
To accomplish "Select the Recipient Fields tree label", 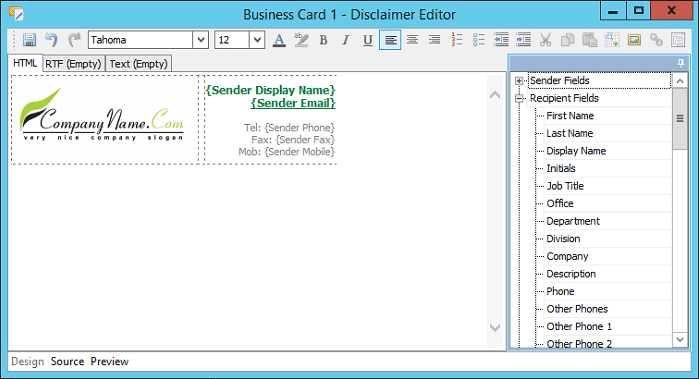I will pos(564,99).
